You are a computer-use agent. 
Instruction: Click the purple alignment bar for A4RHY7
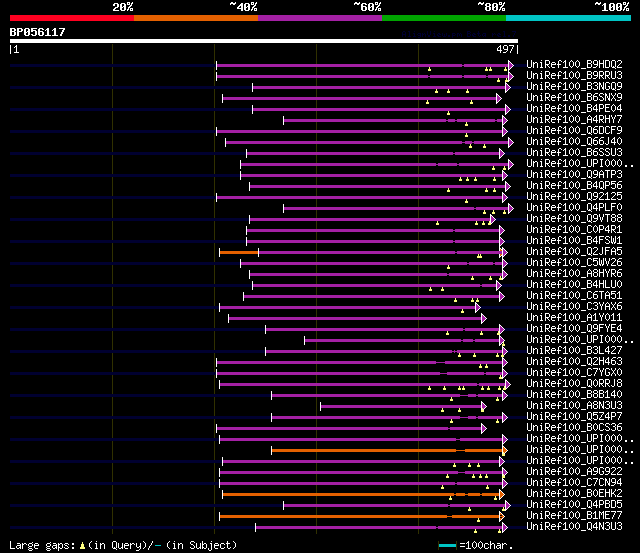[x=394, y=120]
